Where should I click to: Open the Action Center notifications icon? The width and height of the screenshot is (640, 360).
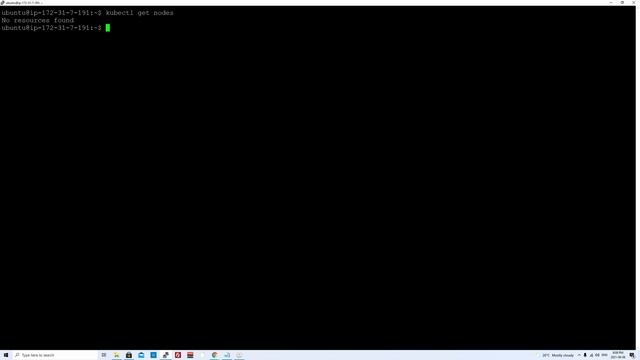632,356
